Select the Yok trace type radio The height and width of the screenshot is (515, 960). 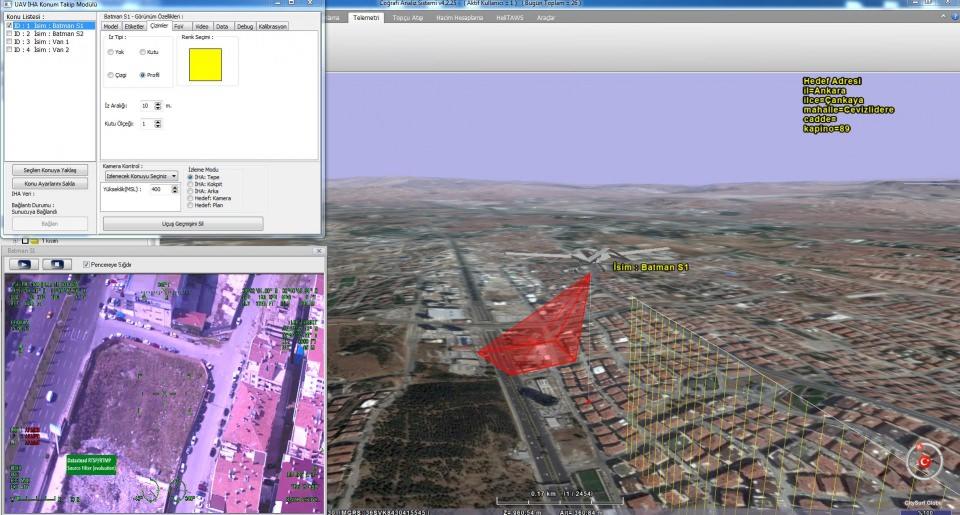pyautogui.click(x=111, y=52)
